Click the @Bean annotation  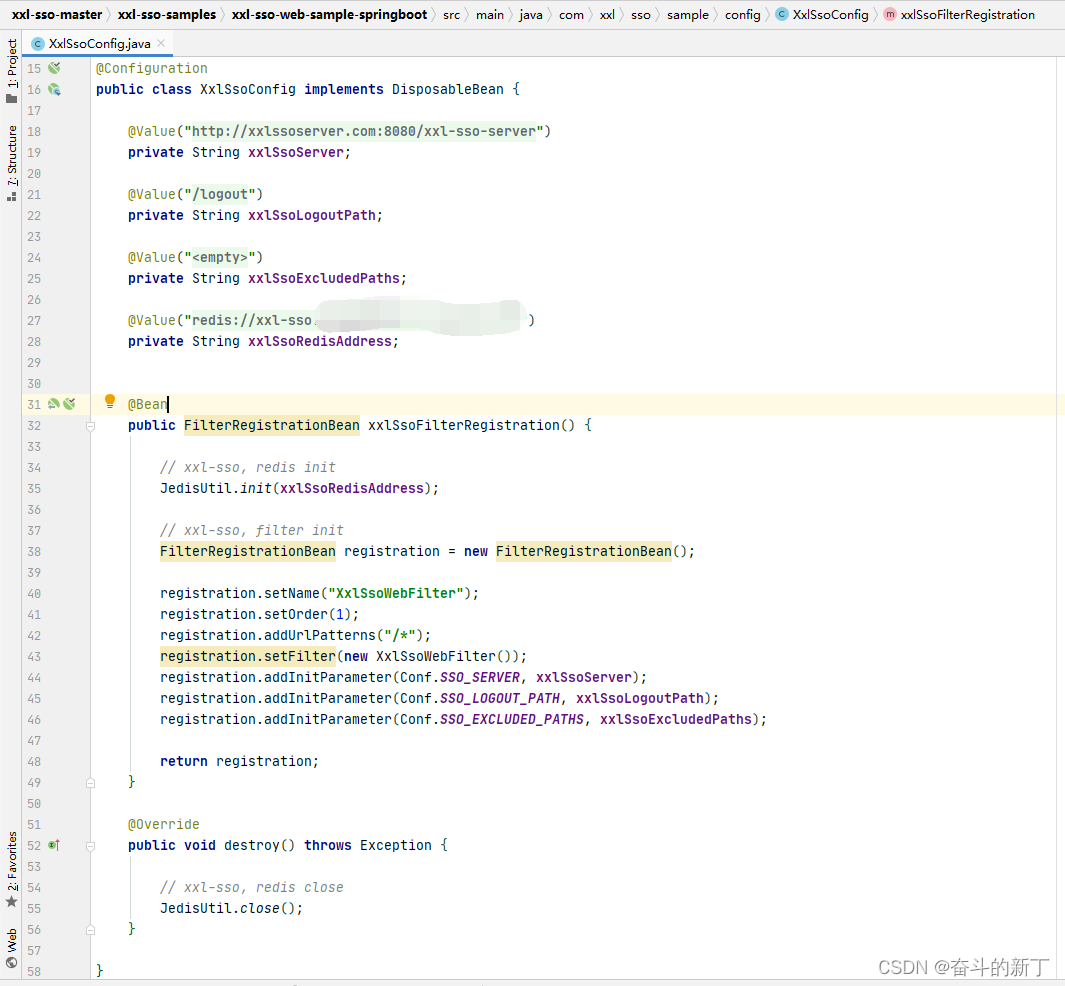147,404
